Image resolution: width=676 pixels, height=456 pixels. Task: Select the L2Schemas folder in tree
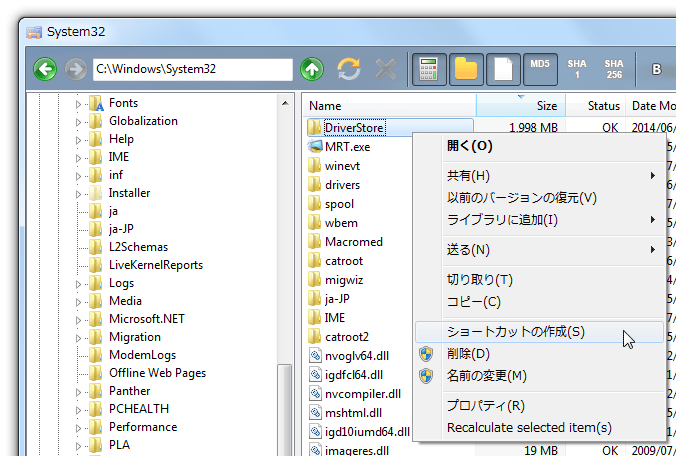[138, 247]
